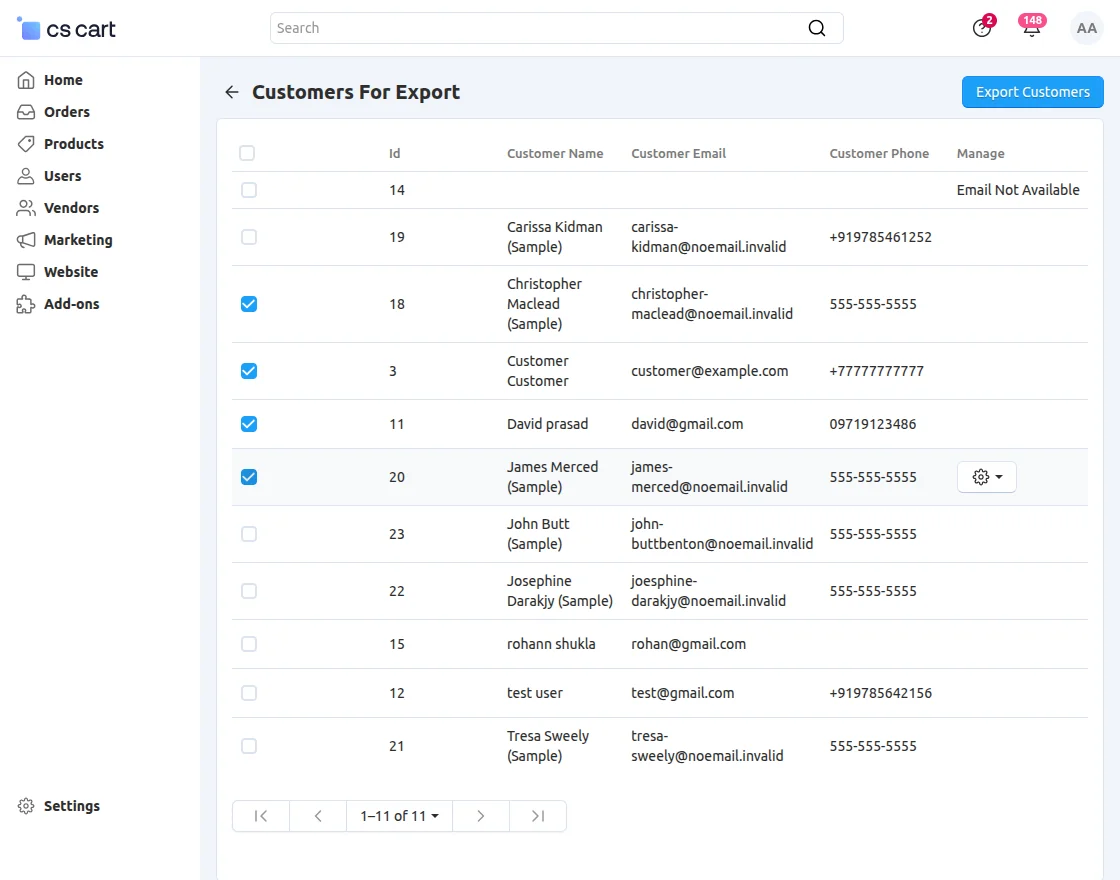The width and height of the screenshot is (1120, 880).
Task: Toggle the select-all checkbox in header
Action: click(247, 153)
